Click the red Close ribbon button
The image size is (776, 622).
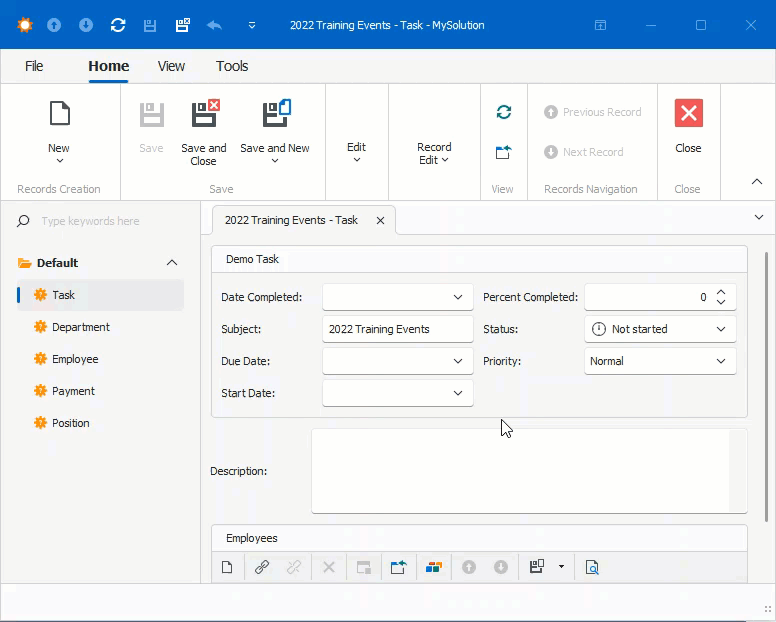click(x=688, y=128)
